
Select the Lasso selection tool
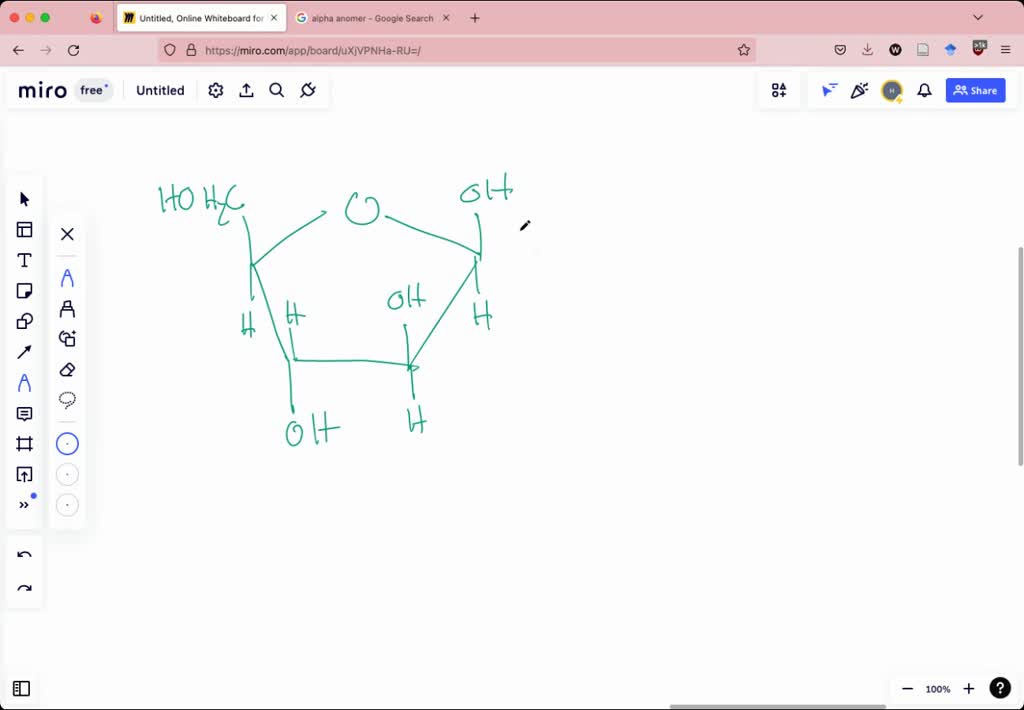coord(67,398)
